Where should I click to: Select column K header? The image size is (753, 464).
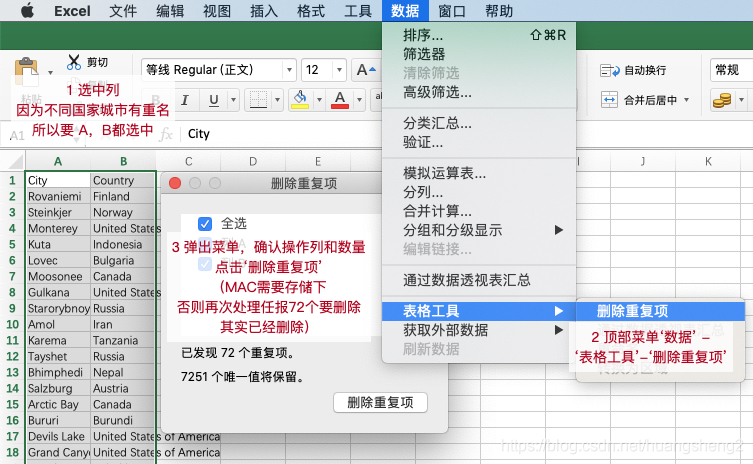(708, 162)
